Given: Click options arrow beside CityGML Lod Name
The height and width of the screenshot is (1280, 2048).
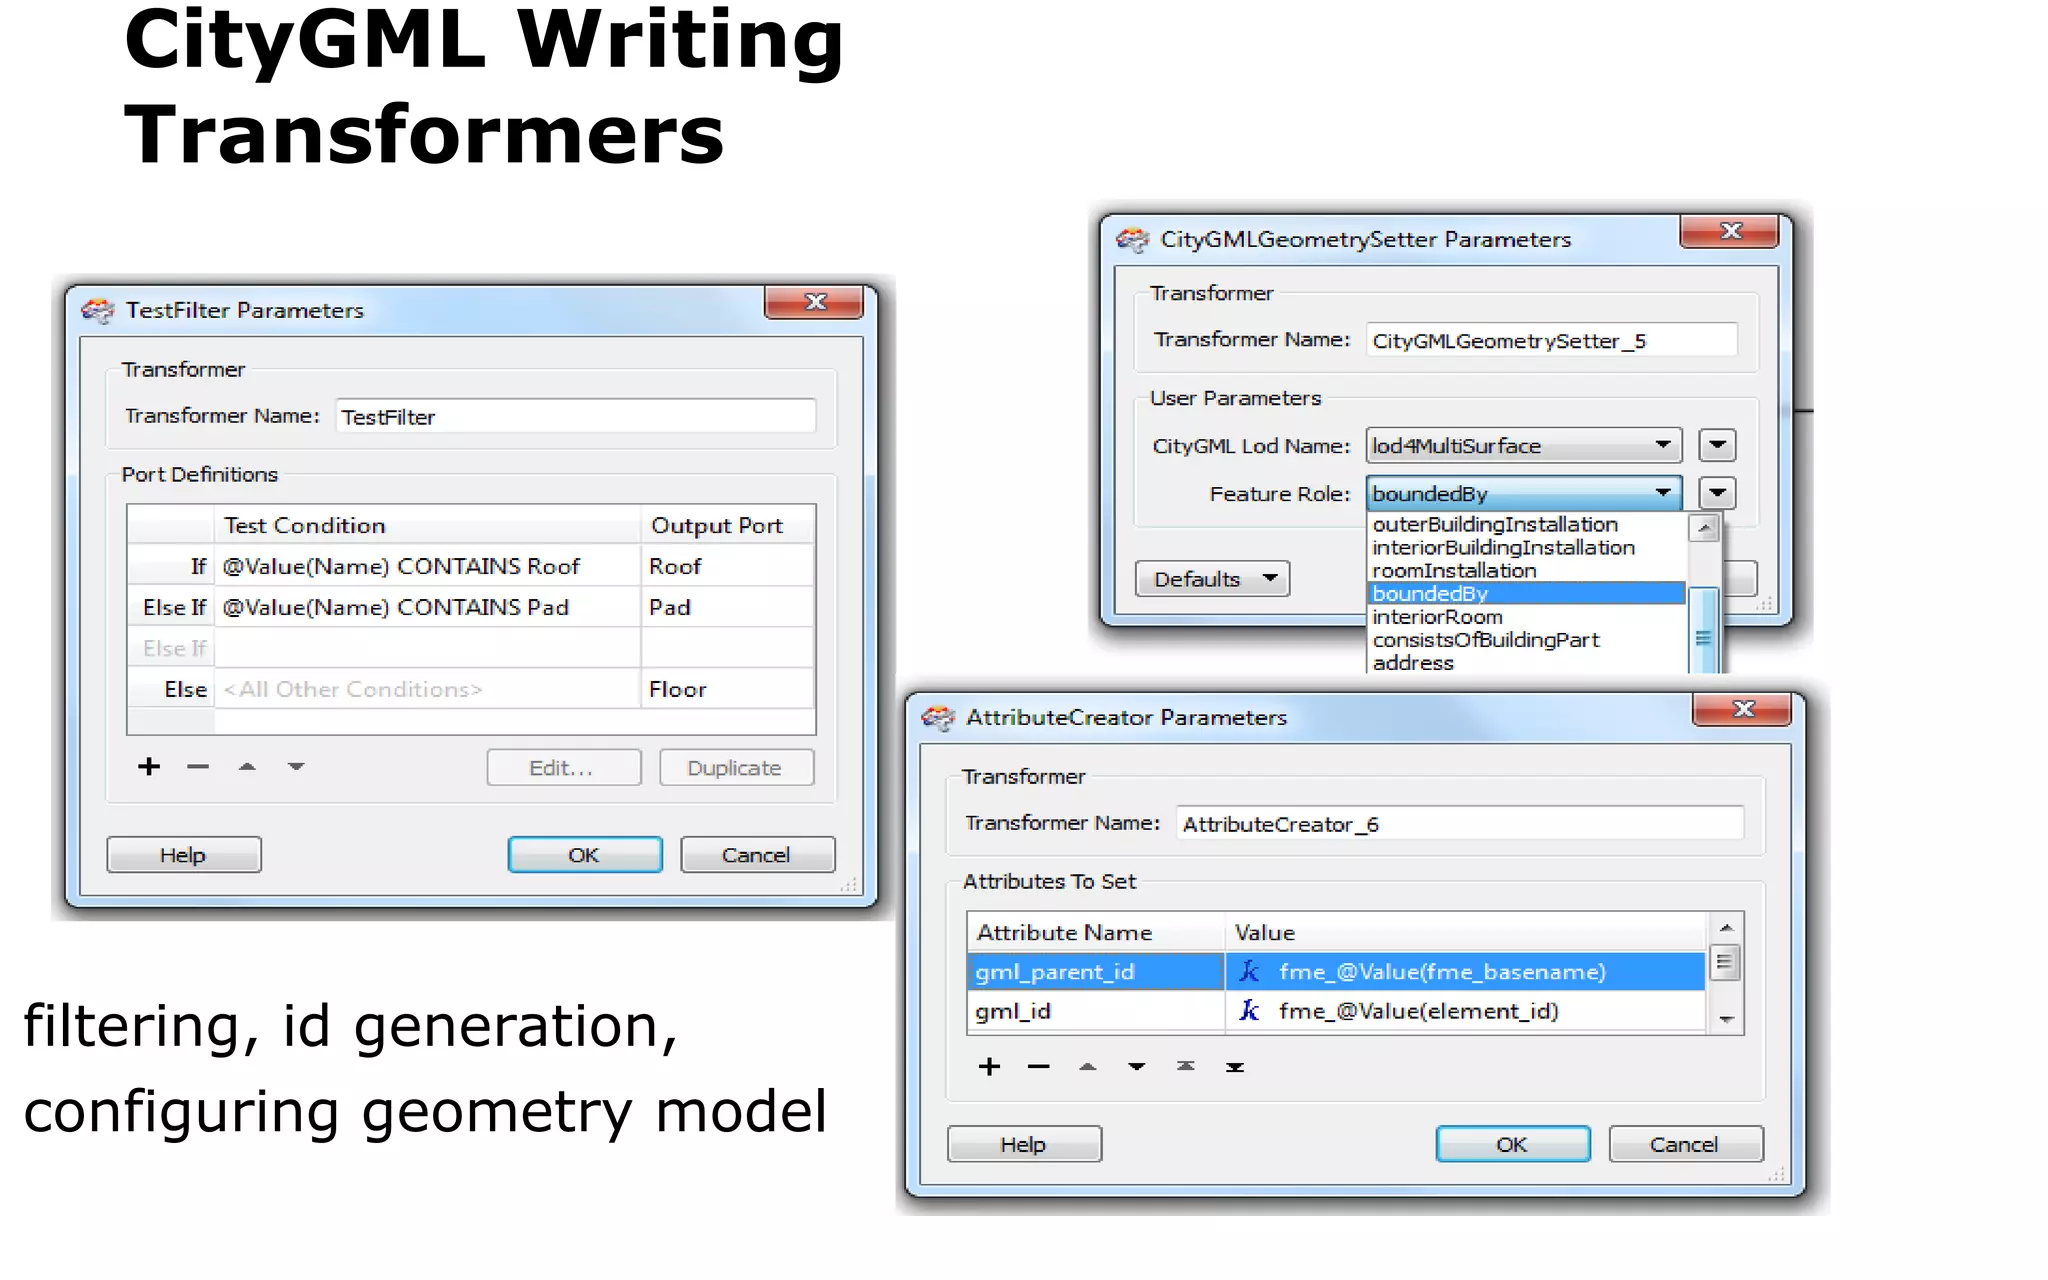Looking at the screenshot, I should [1717, 446].
